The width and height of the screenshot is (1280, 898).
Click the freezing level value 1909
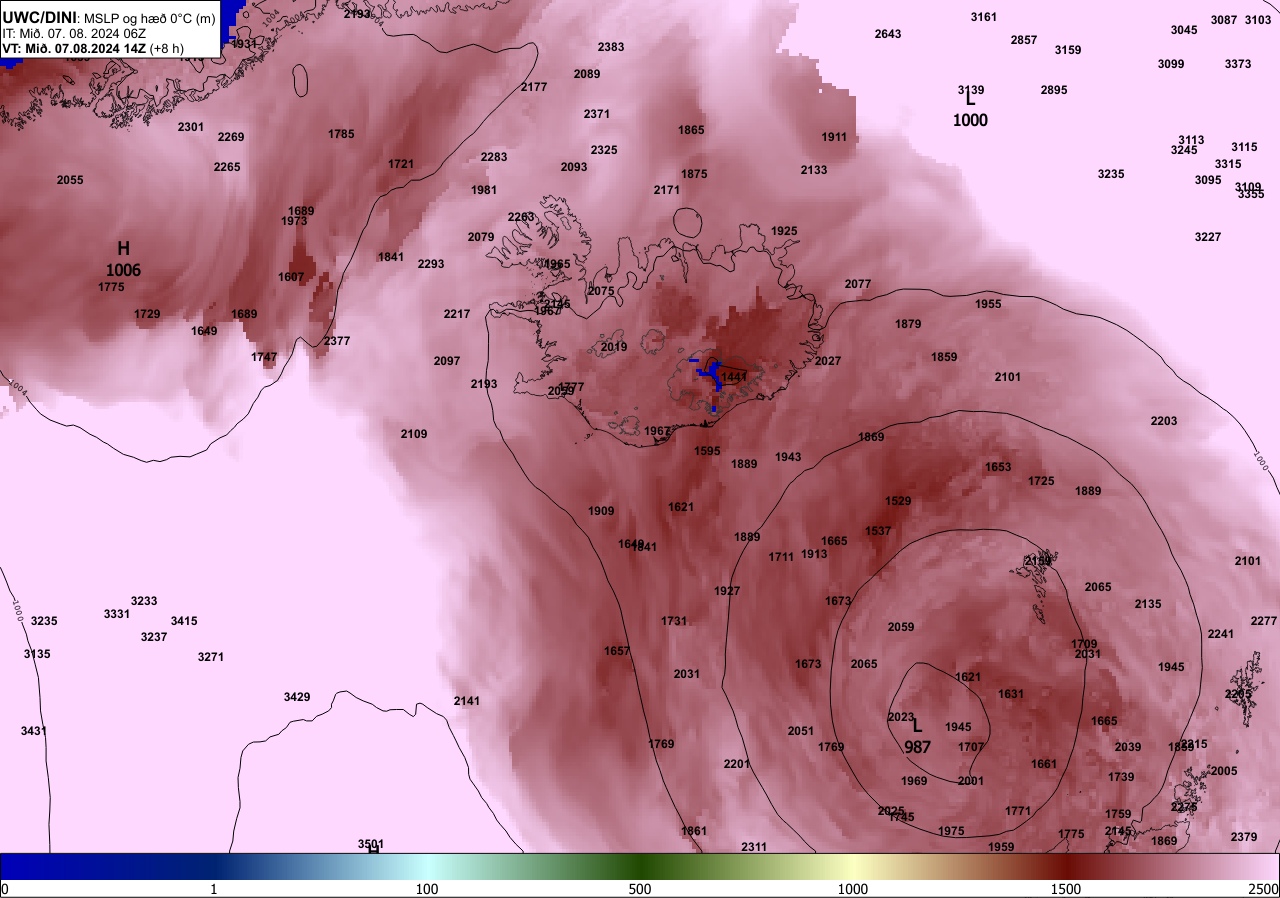click(x=601, y=511)
